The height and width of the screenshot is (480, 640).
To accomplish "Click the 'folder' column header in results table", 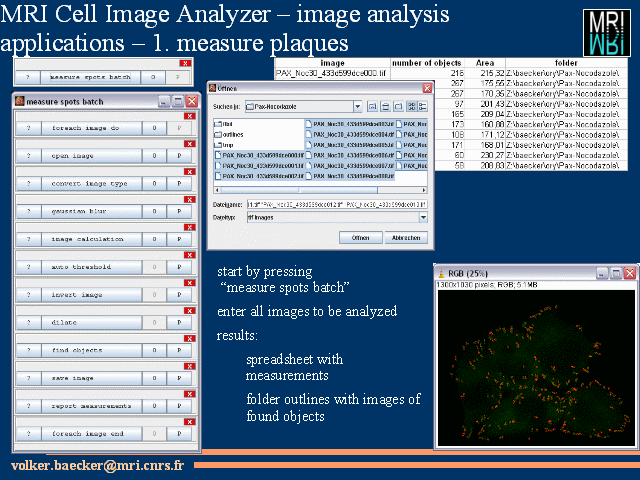I will [566, 63].
